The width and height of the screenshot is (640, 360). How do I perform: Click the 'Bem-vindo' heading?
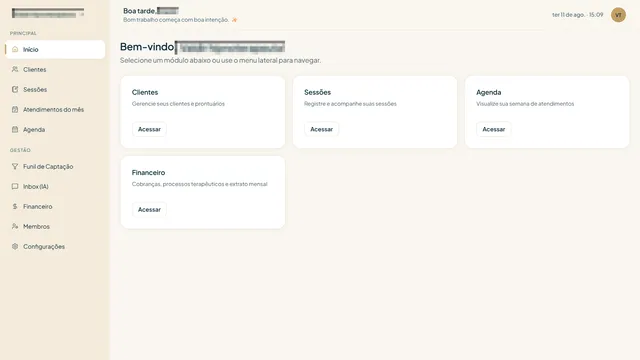(147, 47)
